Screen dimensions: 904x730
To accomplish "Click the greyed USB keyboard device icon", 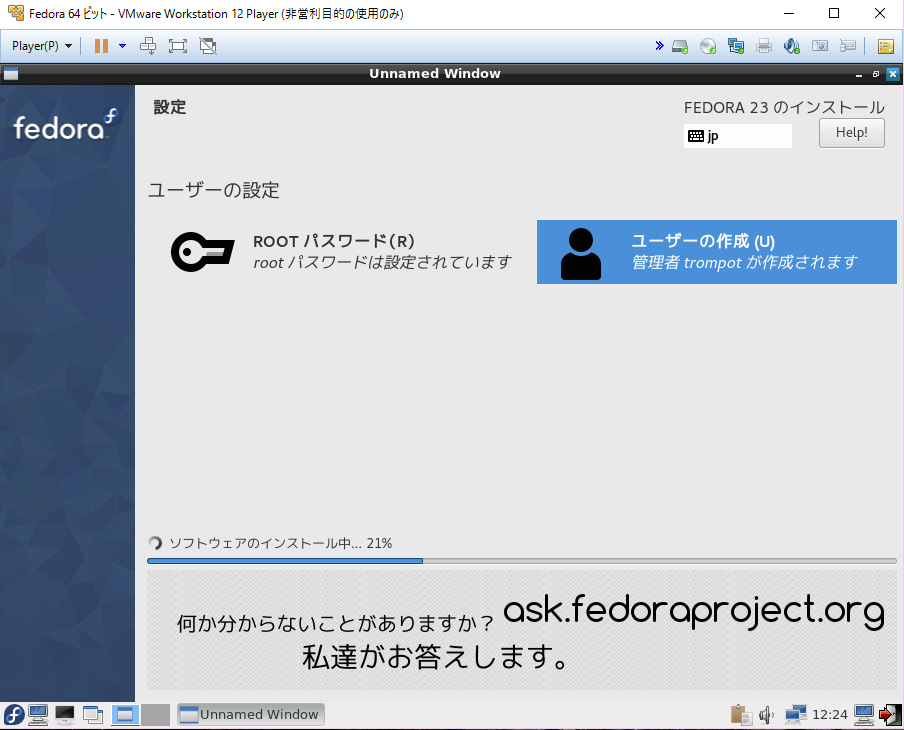I will tap(848, 46).
